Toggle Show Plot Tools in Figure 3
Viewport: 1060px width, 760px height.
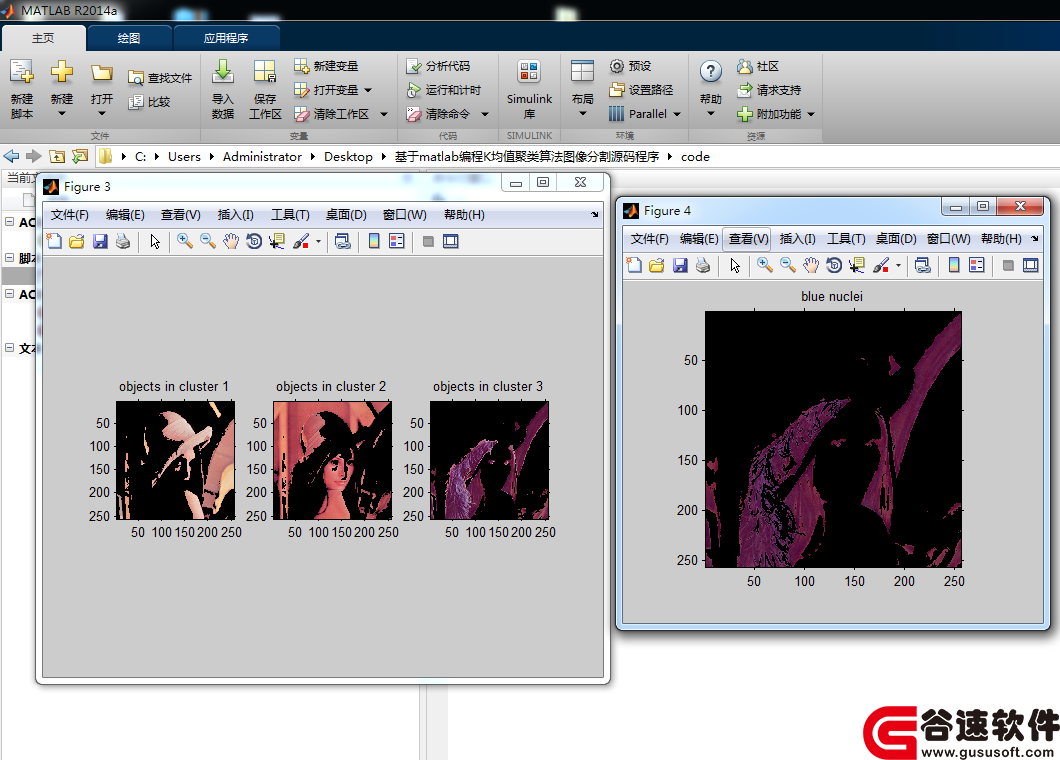click(451, 241)
